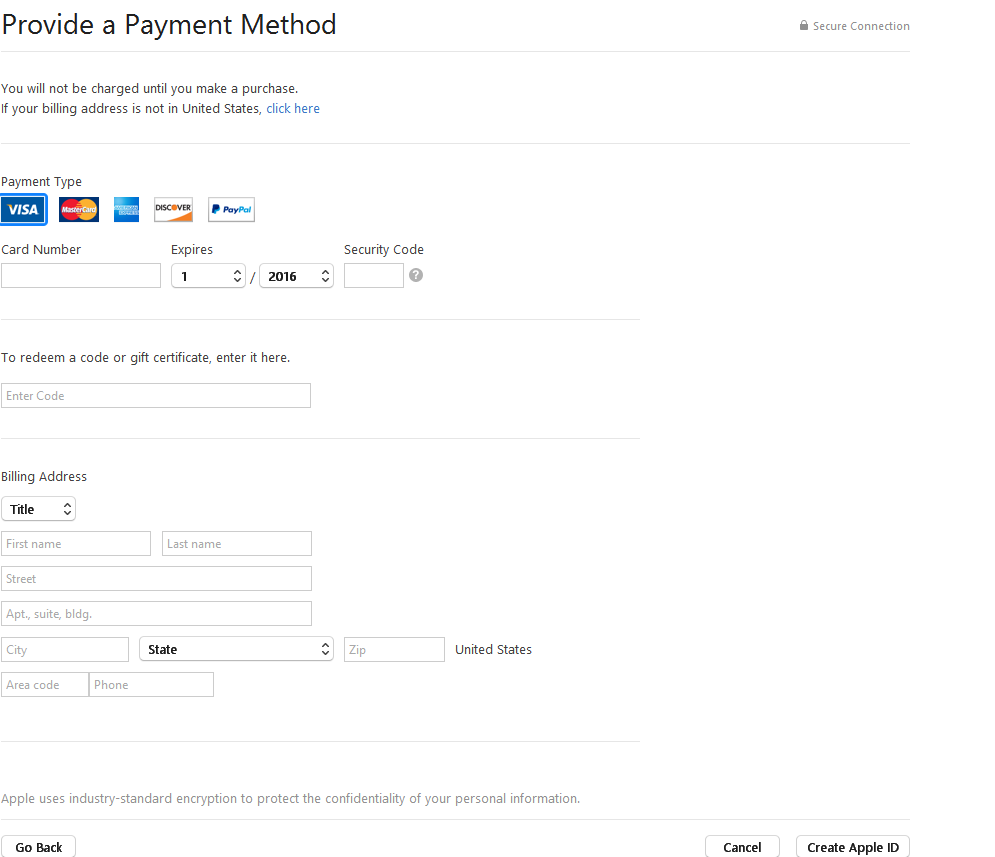
Task: Focus the City field
Action: click(x=65, y=650)
